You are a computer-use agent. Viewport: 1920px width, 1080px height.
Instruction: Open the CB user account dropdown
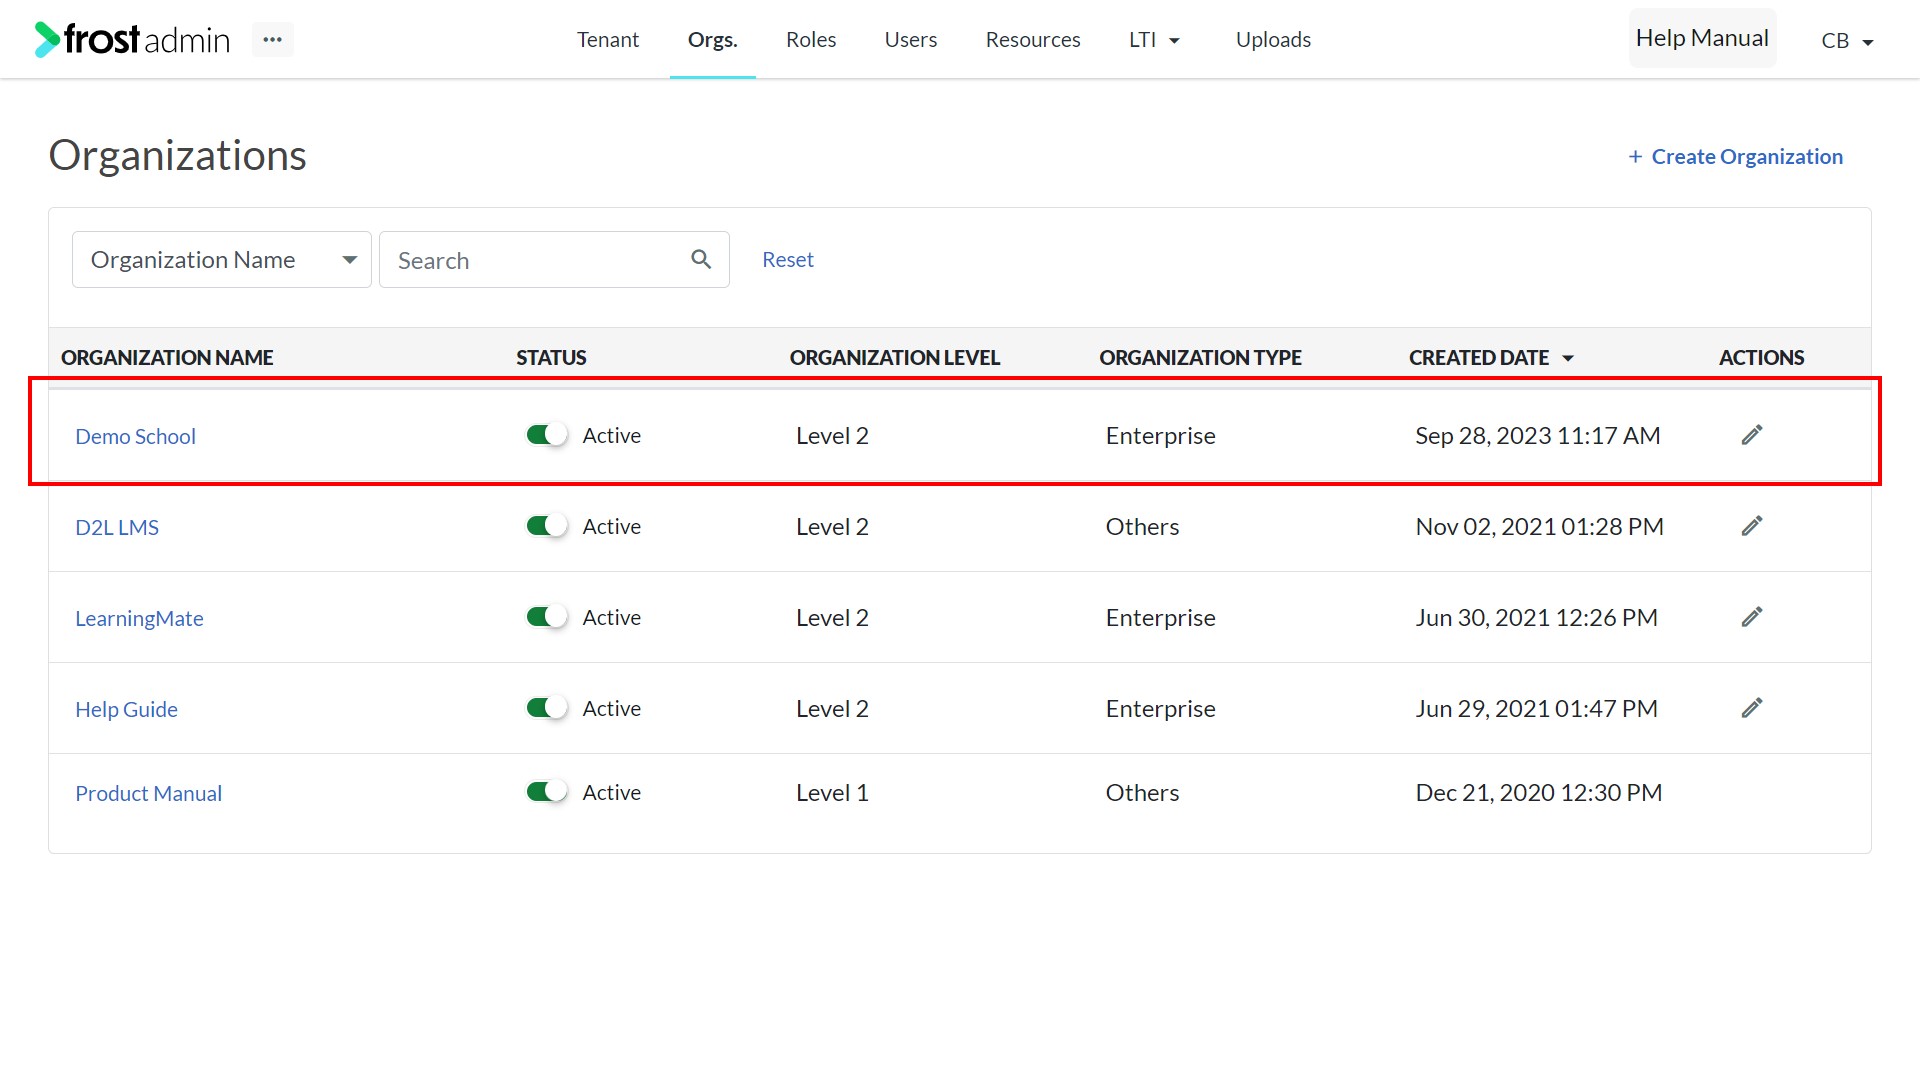[x=1847, y=41]
